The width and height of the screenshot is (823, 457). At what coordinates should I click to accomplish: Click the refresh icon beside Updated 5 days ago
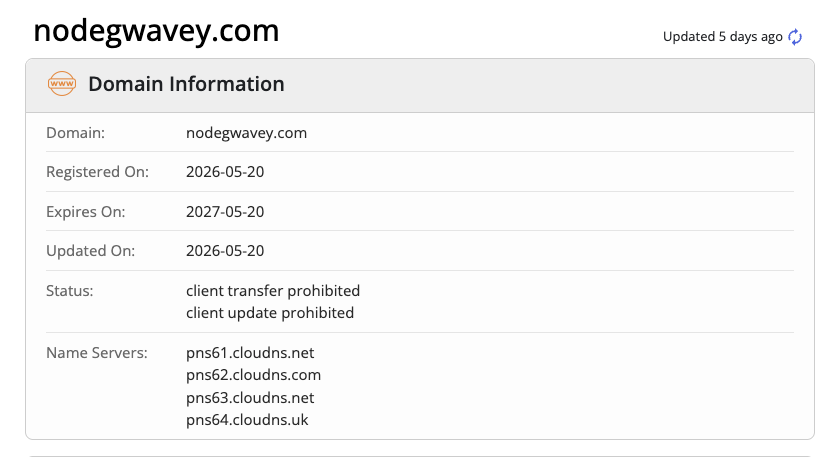coord(795,37)
